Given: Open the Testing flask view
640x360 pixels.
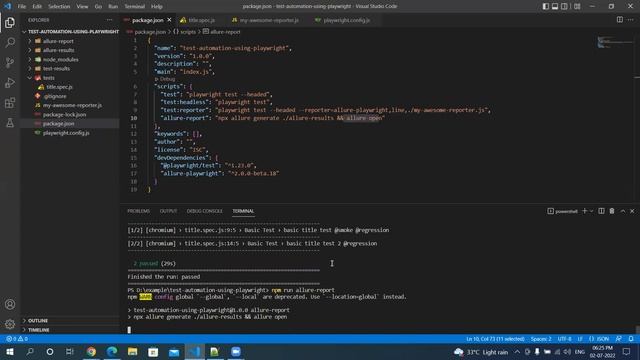Looking at the screenshot, I should [x=10, y=122].
